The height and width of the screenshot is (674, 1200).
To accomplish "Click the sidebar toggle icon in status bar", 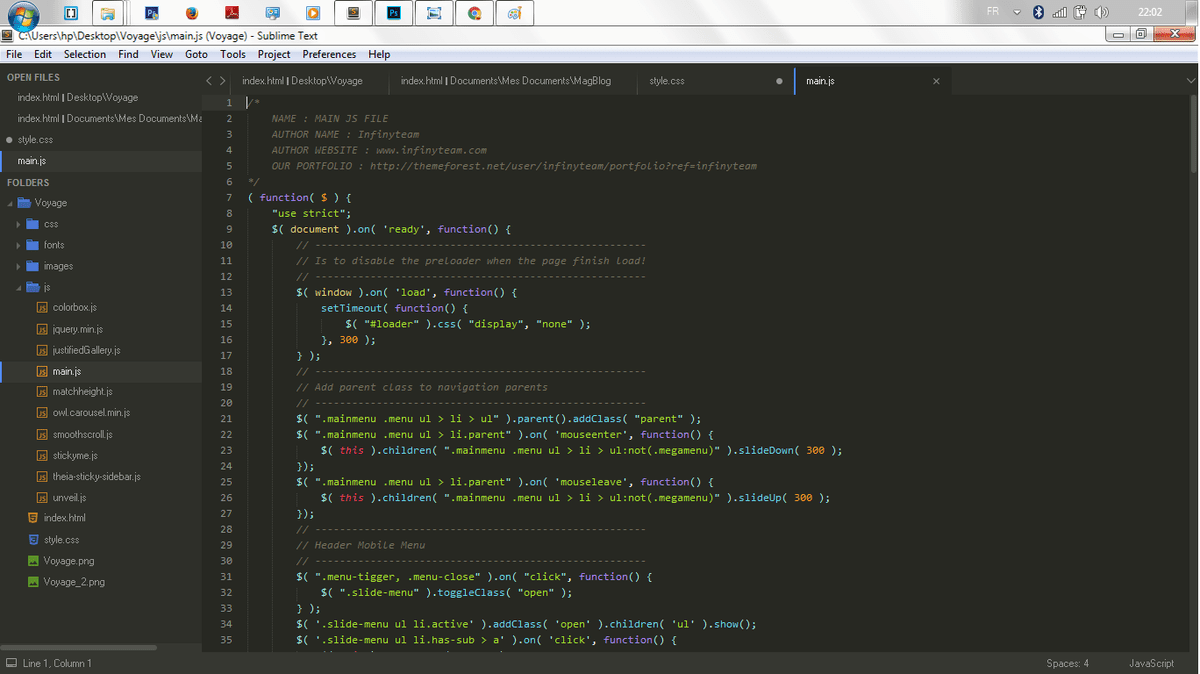I will [11, 663].
